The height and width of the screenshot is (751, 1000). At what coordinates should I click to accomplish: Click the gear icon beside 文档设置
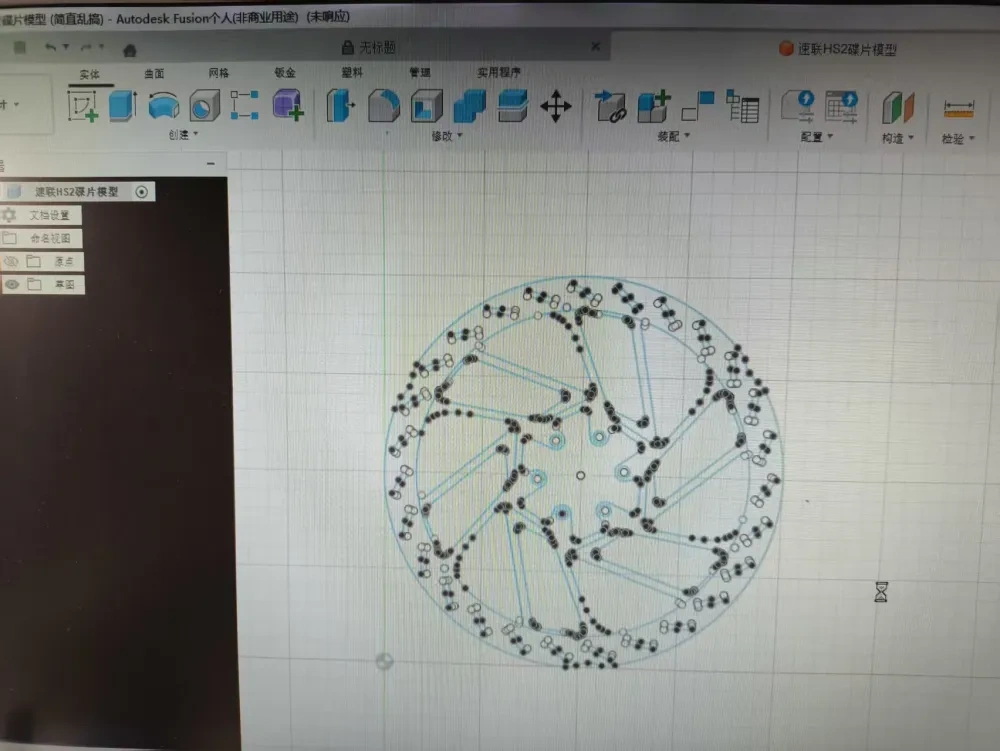(9, 215)
